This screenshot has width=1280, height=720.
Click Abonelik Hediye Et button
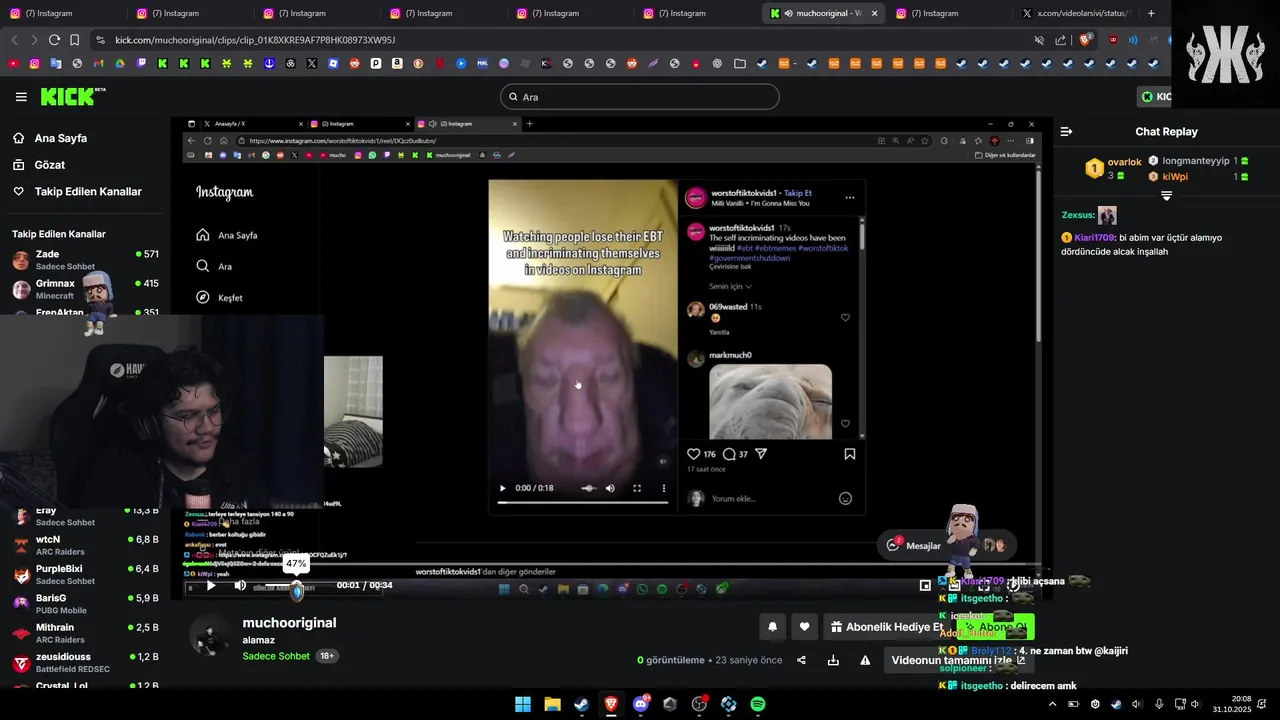pos(887,627)
